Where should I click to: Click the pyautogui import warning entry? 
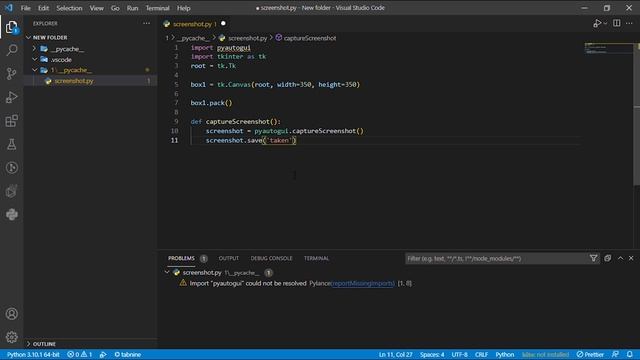pos(296,283)
